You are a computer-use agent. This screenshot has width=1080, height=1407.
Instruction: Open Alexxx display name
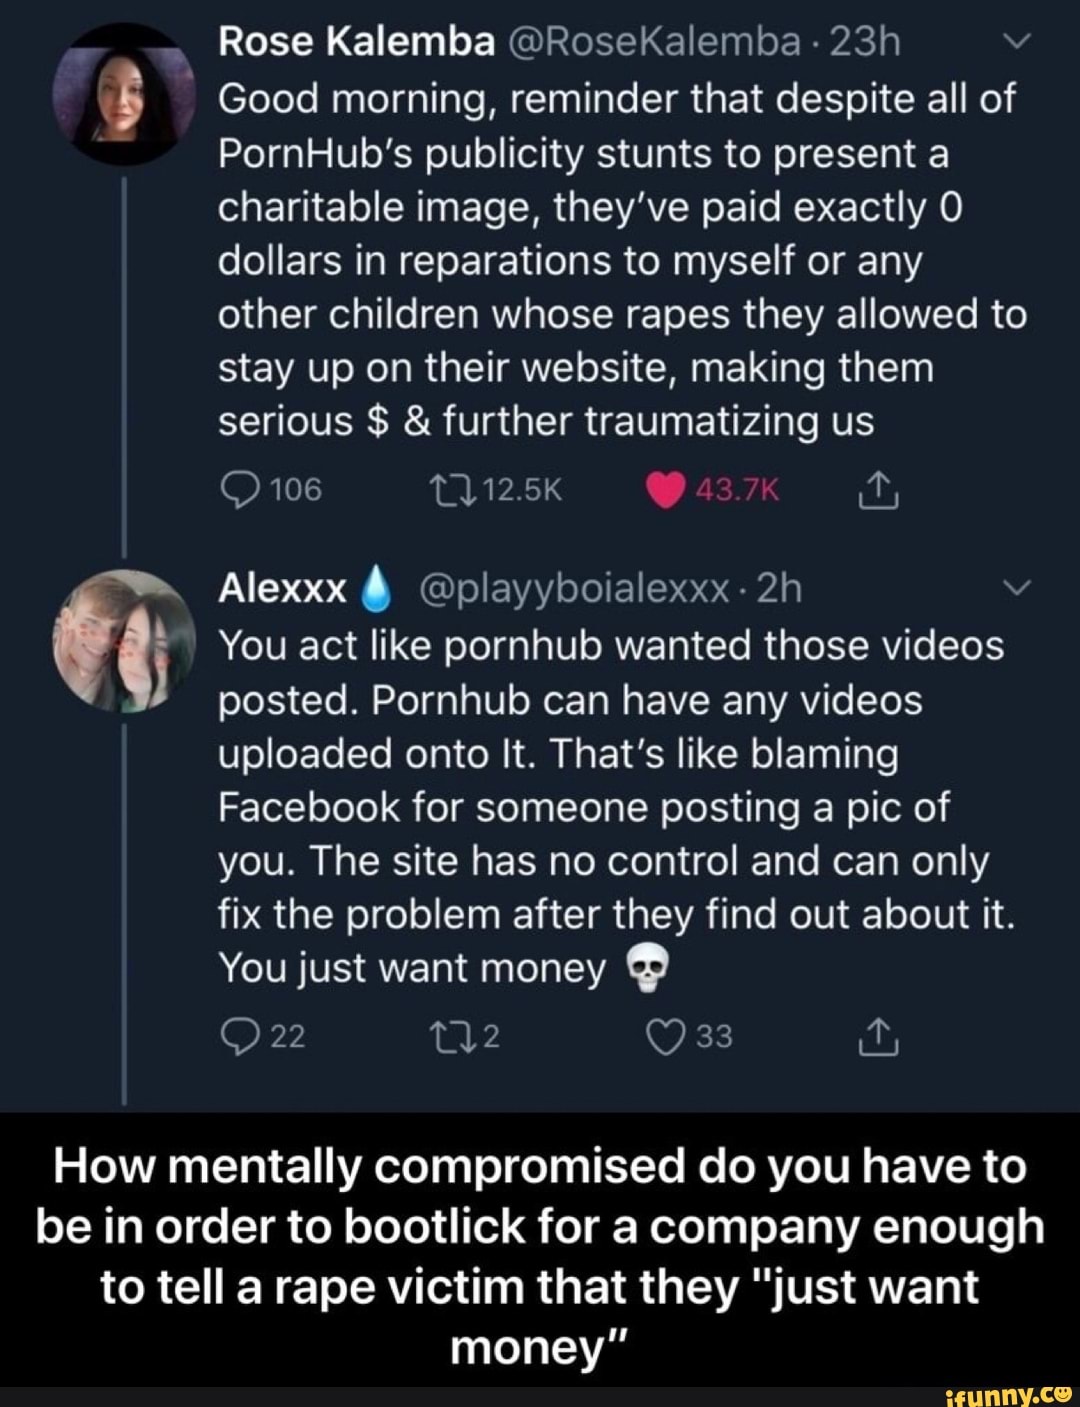click(x=283, y=589)
